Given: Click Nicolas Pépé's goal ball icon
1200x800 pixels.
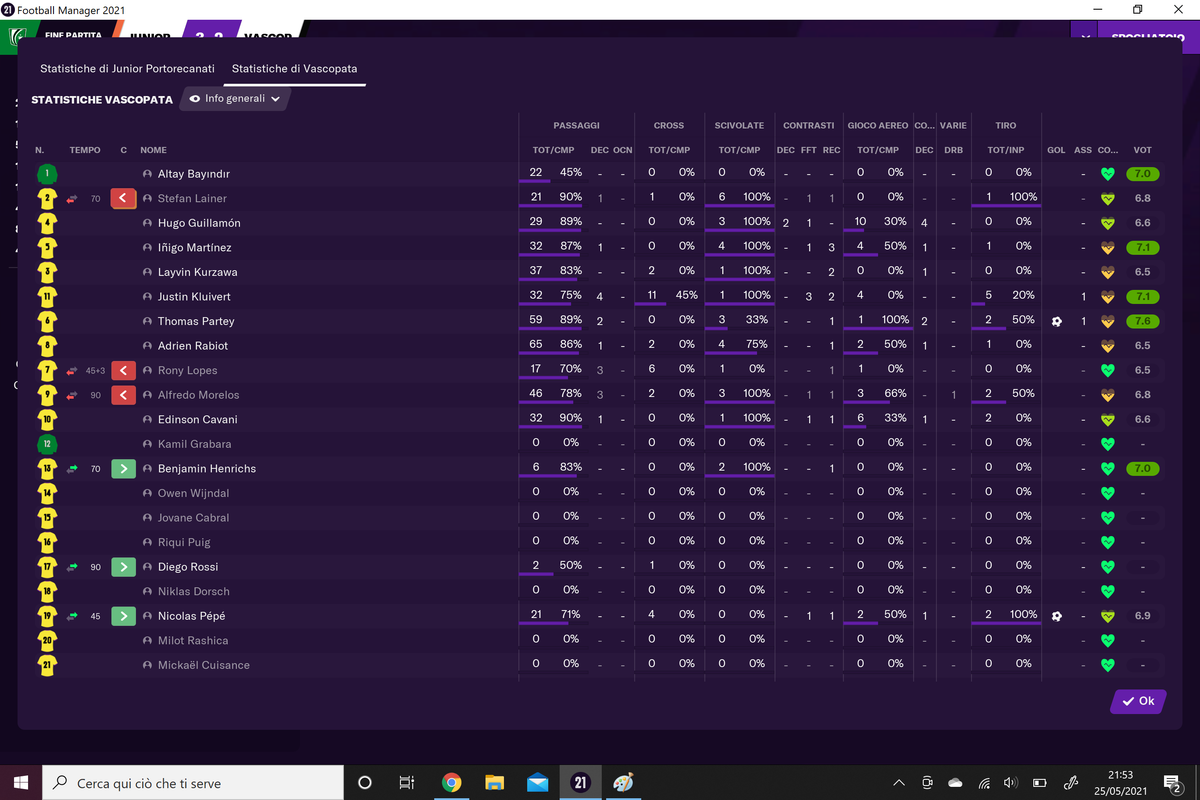Looking at the screenshot, I should [x=1057, y=616].
